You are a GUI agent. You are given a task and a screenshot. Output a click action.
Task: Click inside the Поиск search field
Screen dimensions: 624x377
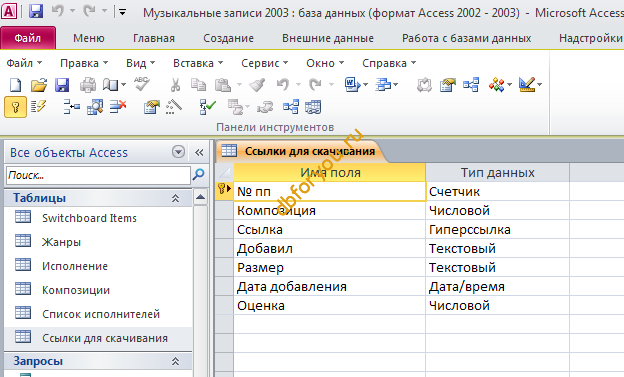click(x=98, y=175)
